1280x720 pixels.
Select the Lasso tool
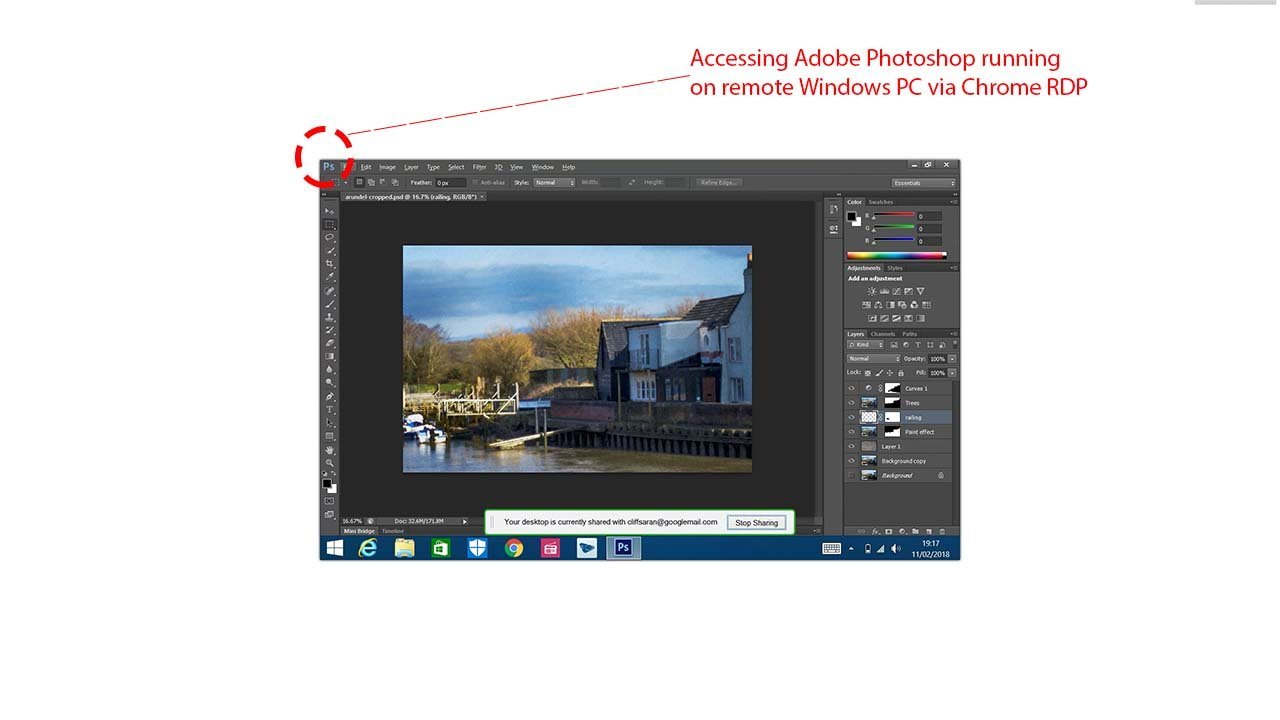tap(329, 238)
